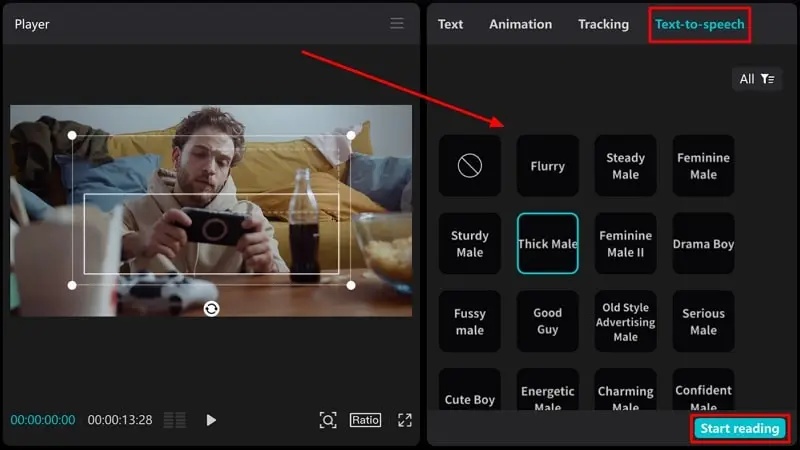Pick the Drama Boy voice
The height and width of the screenshot is (450, 800).
(x=703, y=244)
